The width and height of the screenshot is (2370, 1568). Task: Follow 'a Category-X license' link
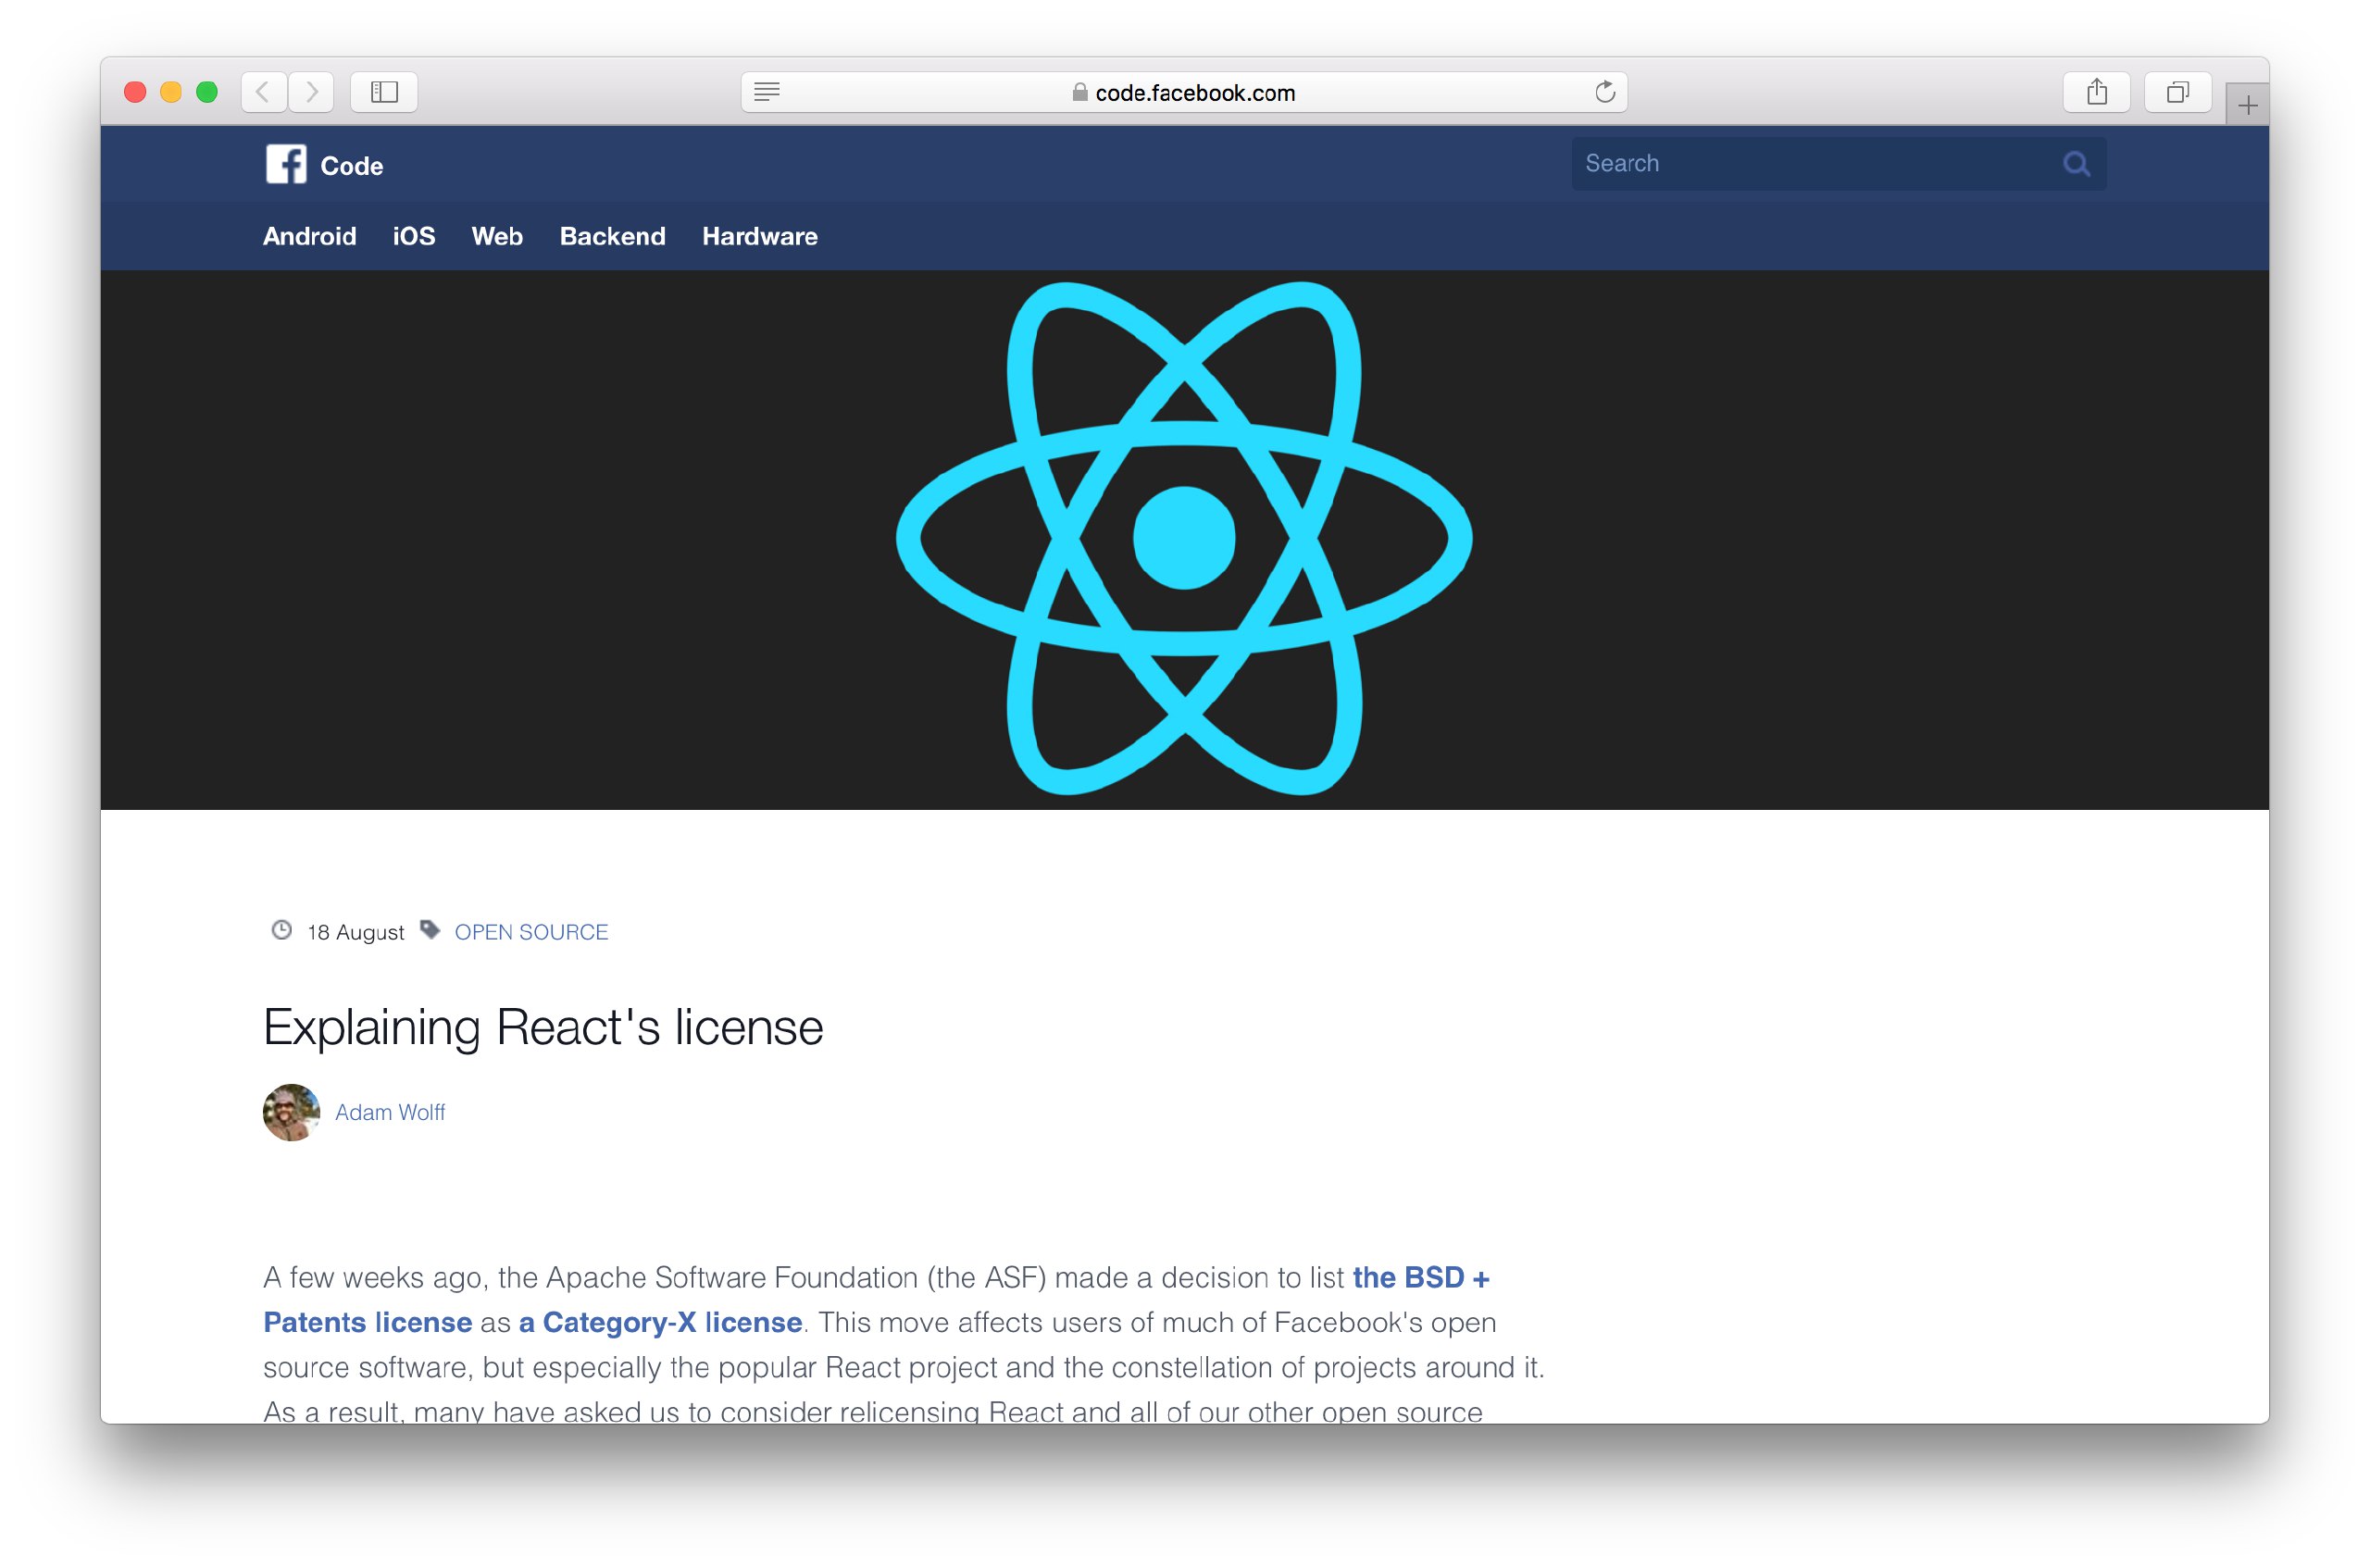tap(660, 1322)
